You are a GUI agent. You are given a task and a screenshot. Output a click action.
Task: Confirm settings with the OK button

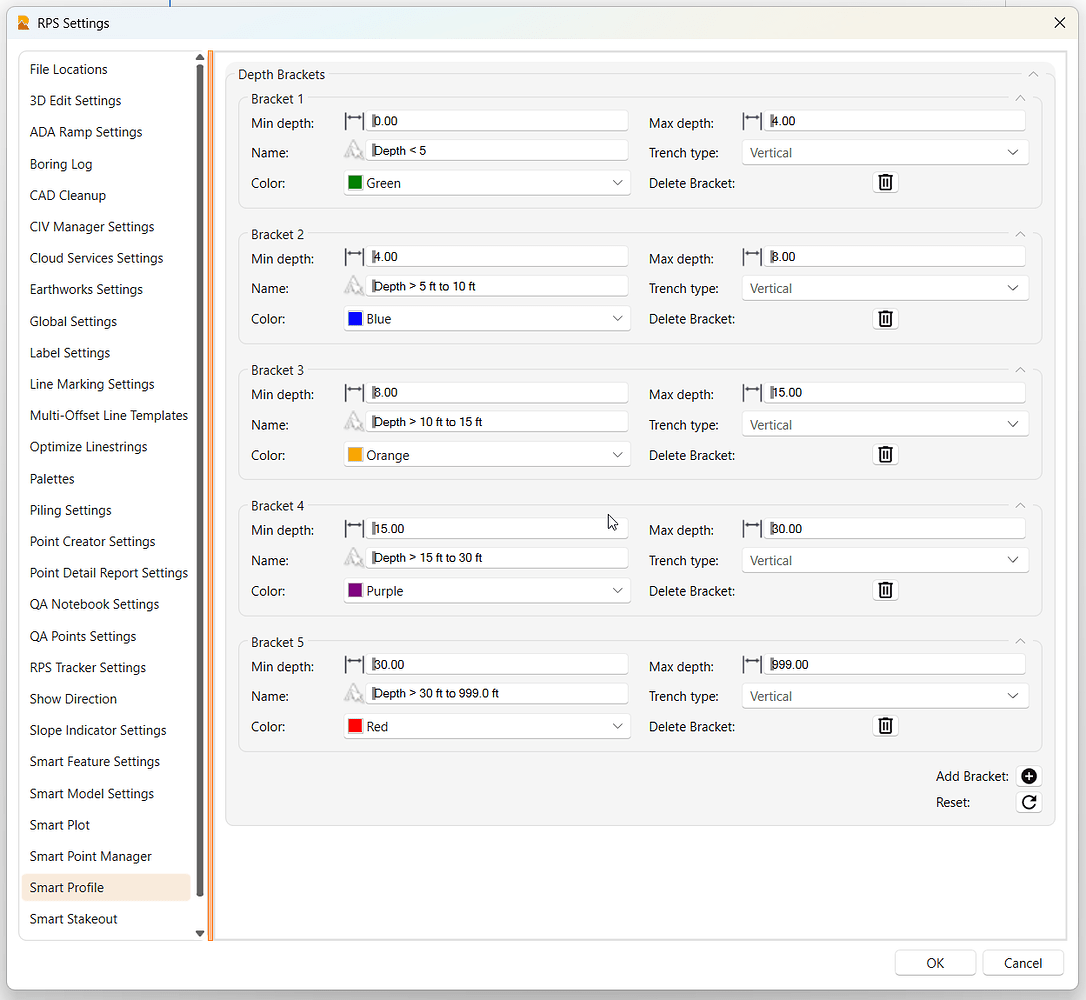935,963
